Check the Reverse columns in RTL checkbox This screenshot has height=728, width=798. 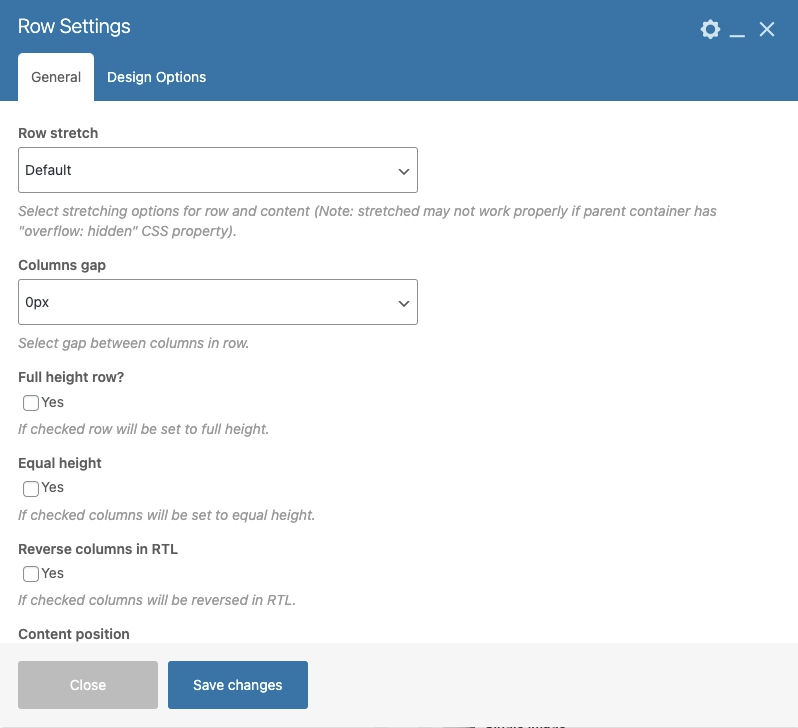pos(31,574)
